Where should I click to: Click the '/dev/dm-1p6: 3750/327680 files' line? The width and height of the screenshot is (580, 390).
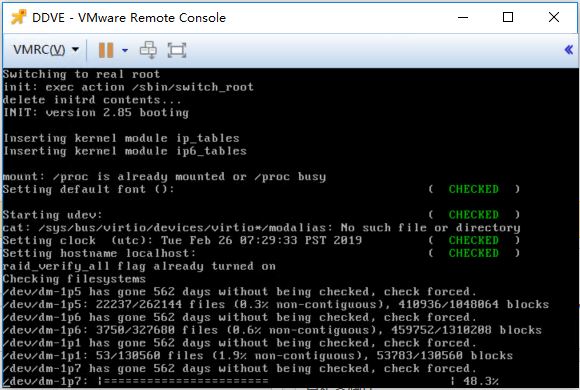[272, 330]
